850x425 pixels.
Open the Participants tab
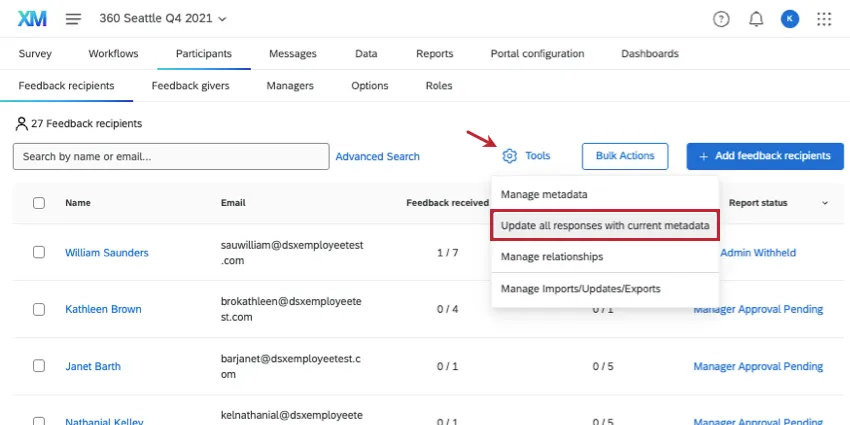point(204,54)
